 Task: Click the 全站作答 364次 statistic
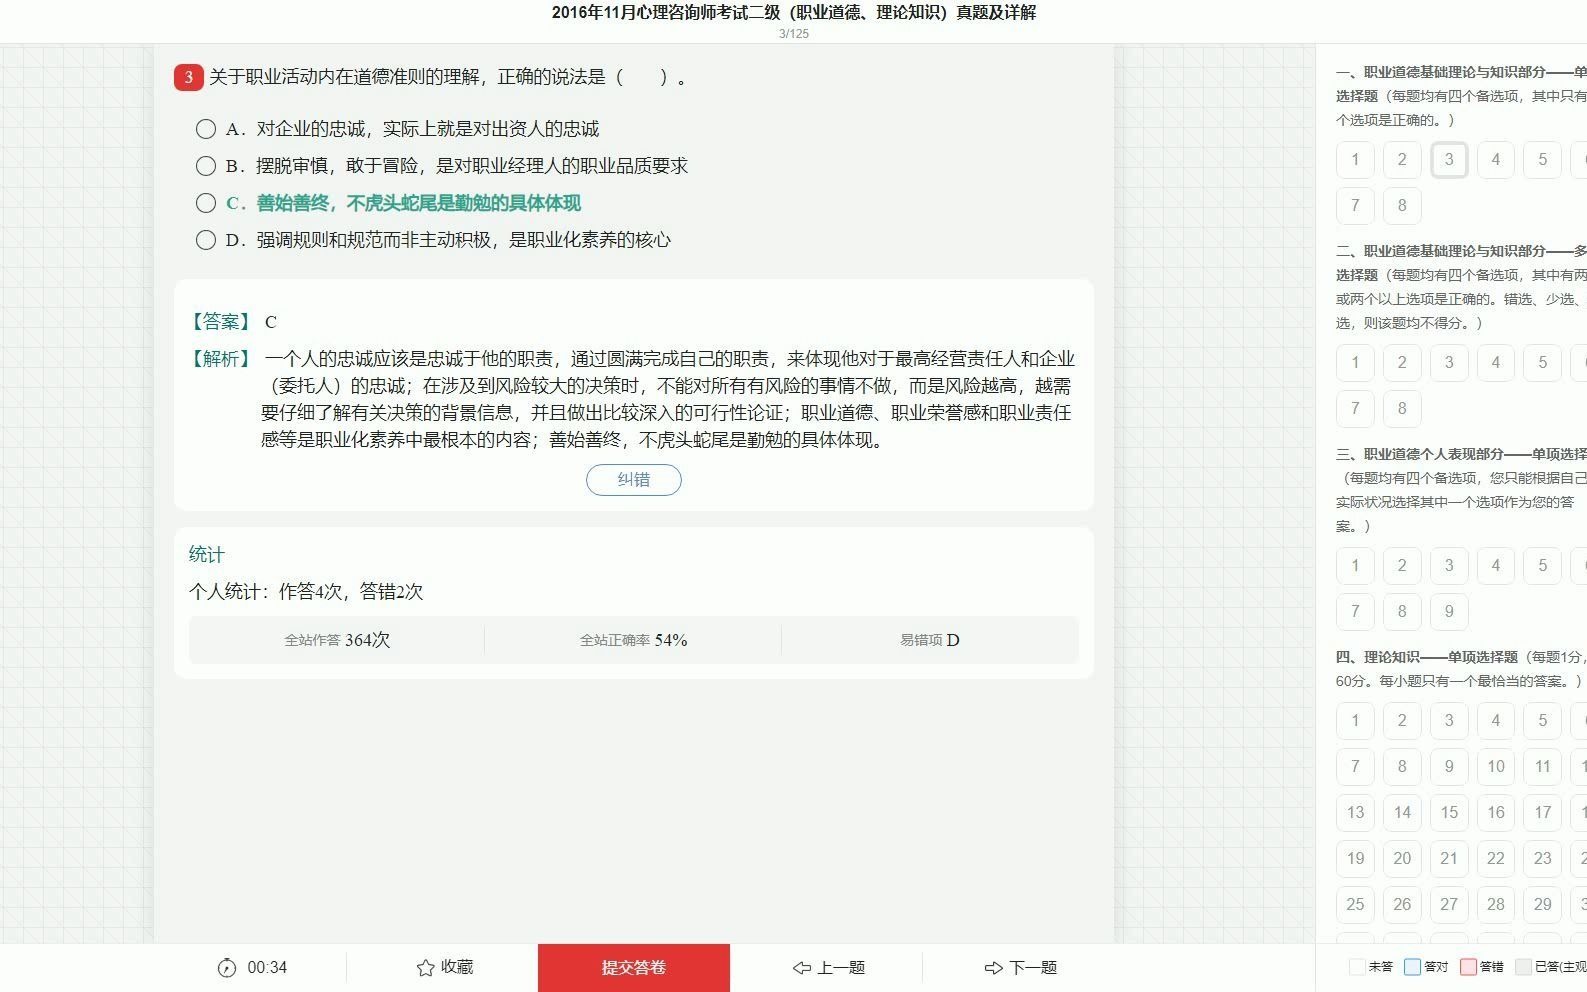337,640
